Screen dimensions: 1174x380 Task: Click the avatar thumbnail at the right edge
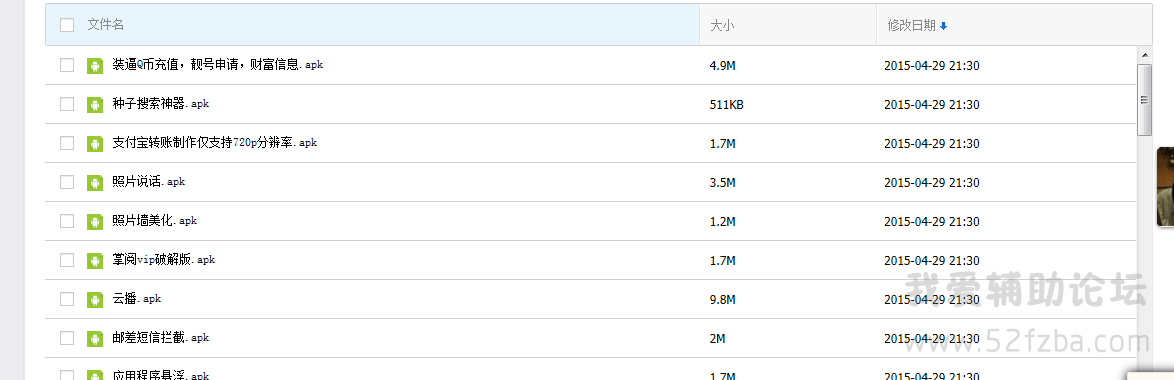(1165, 186)
